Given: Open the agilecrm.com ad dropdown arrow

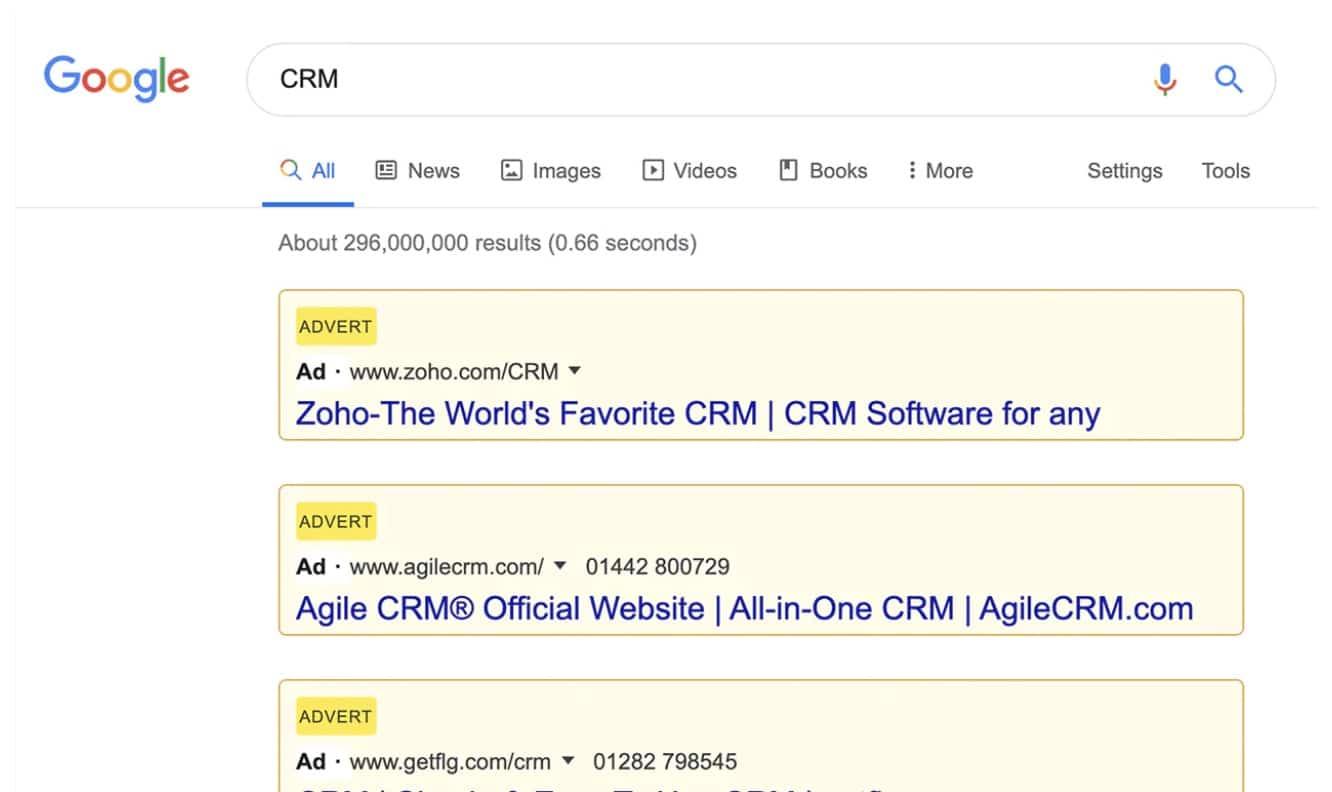Looking at the screenshot, I should 559,565.
